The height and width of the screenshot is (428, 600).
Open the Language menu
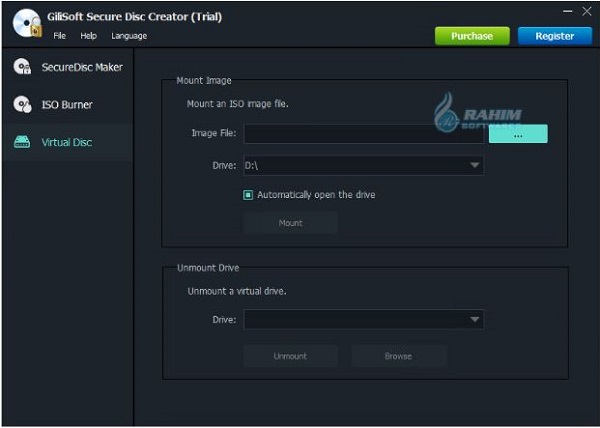tap(129, 36)
